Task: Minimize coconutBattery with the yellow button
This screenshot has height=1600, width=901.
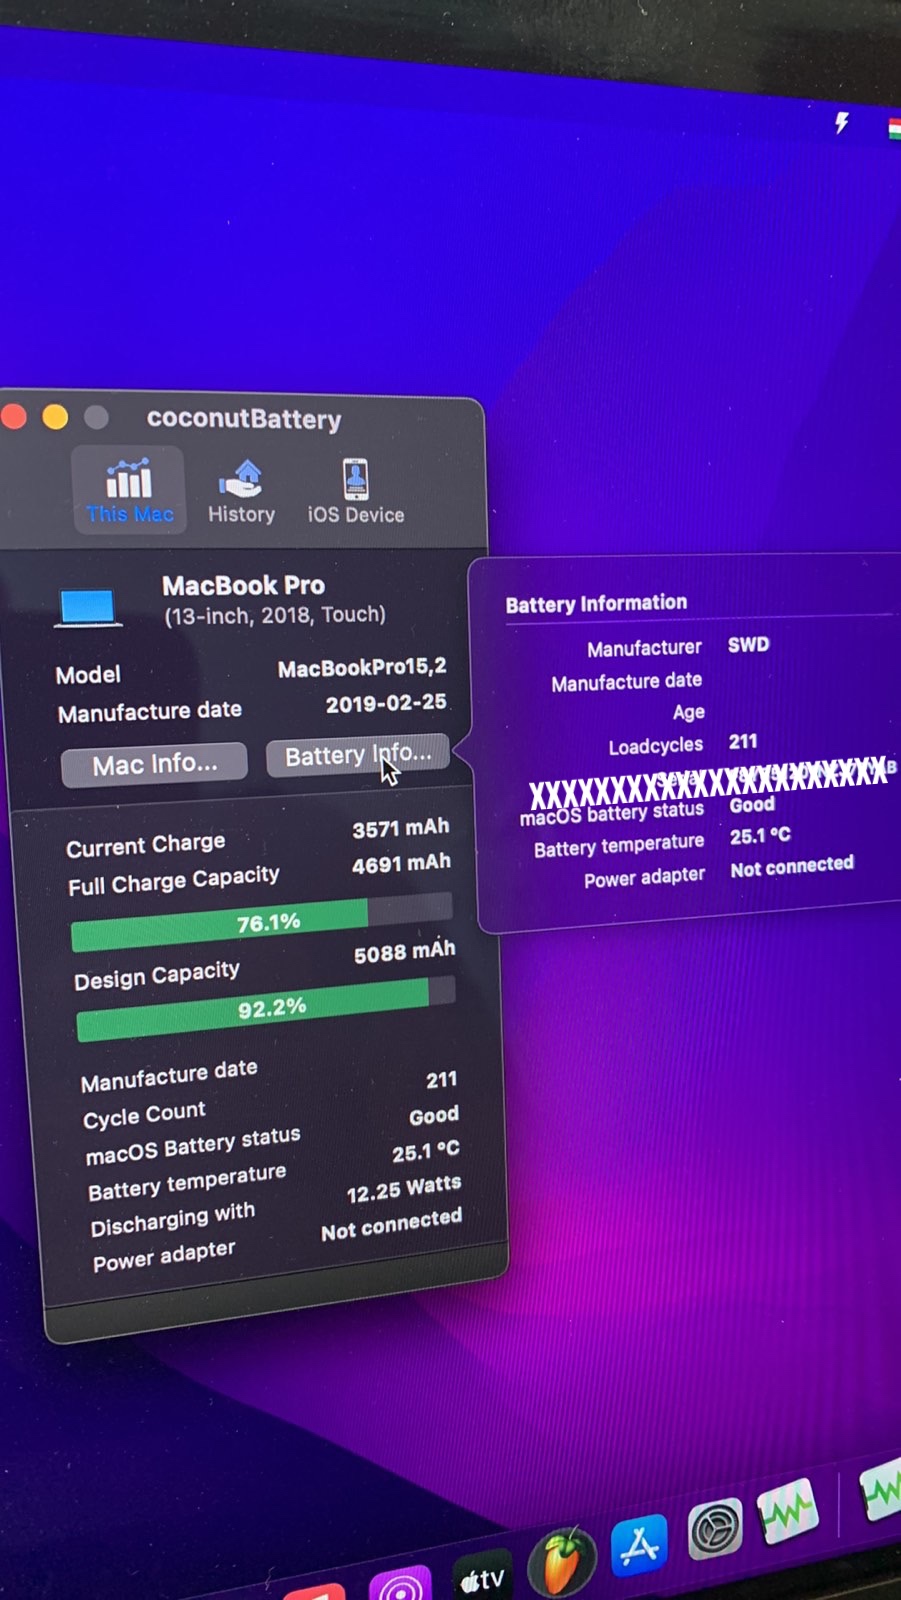Action: click(56, 417)
